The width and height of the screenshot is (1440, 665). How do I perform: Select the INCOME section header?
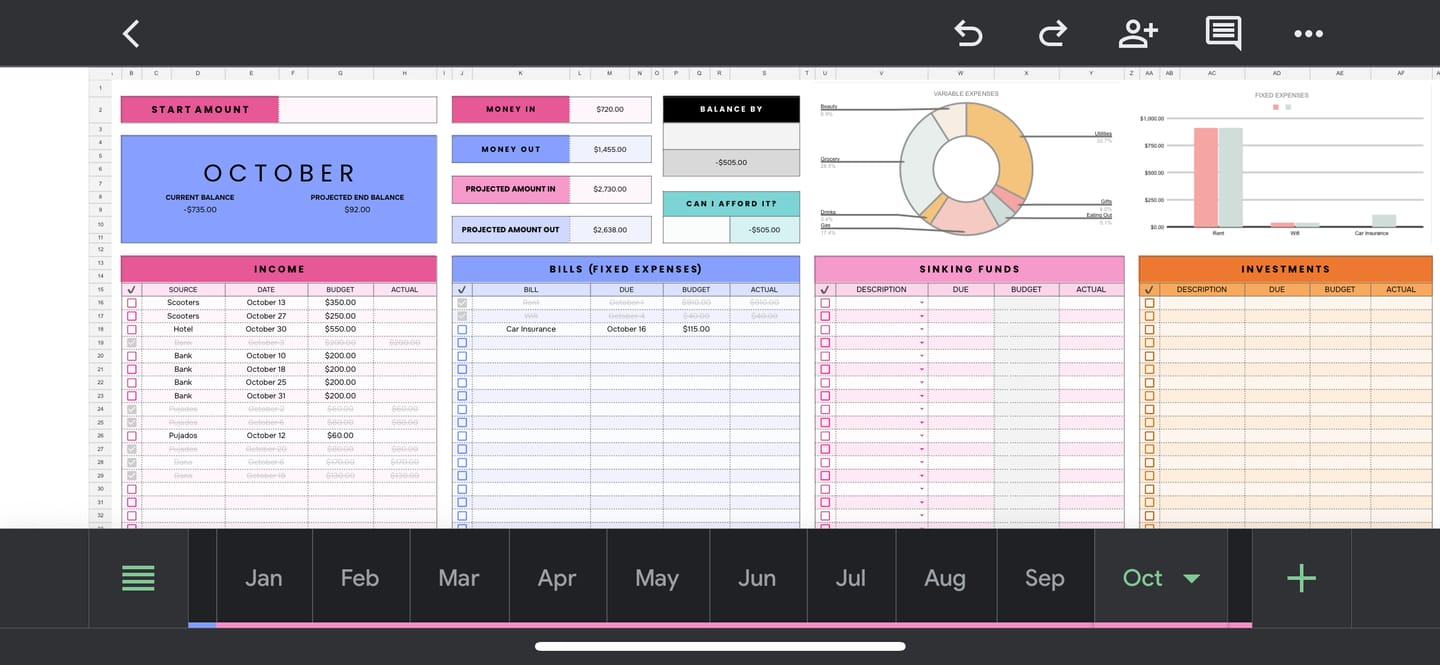click(279, 269)
